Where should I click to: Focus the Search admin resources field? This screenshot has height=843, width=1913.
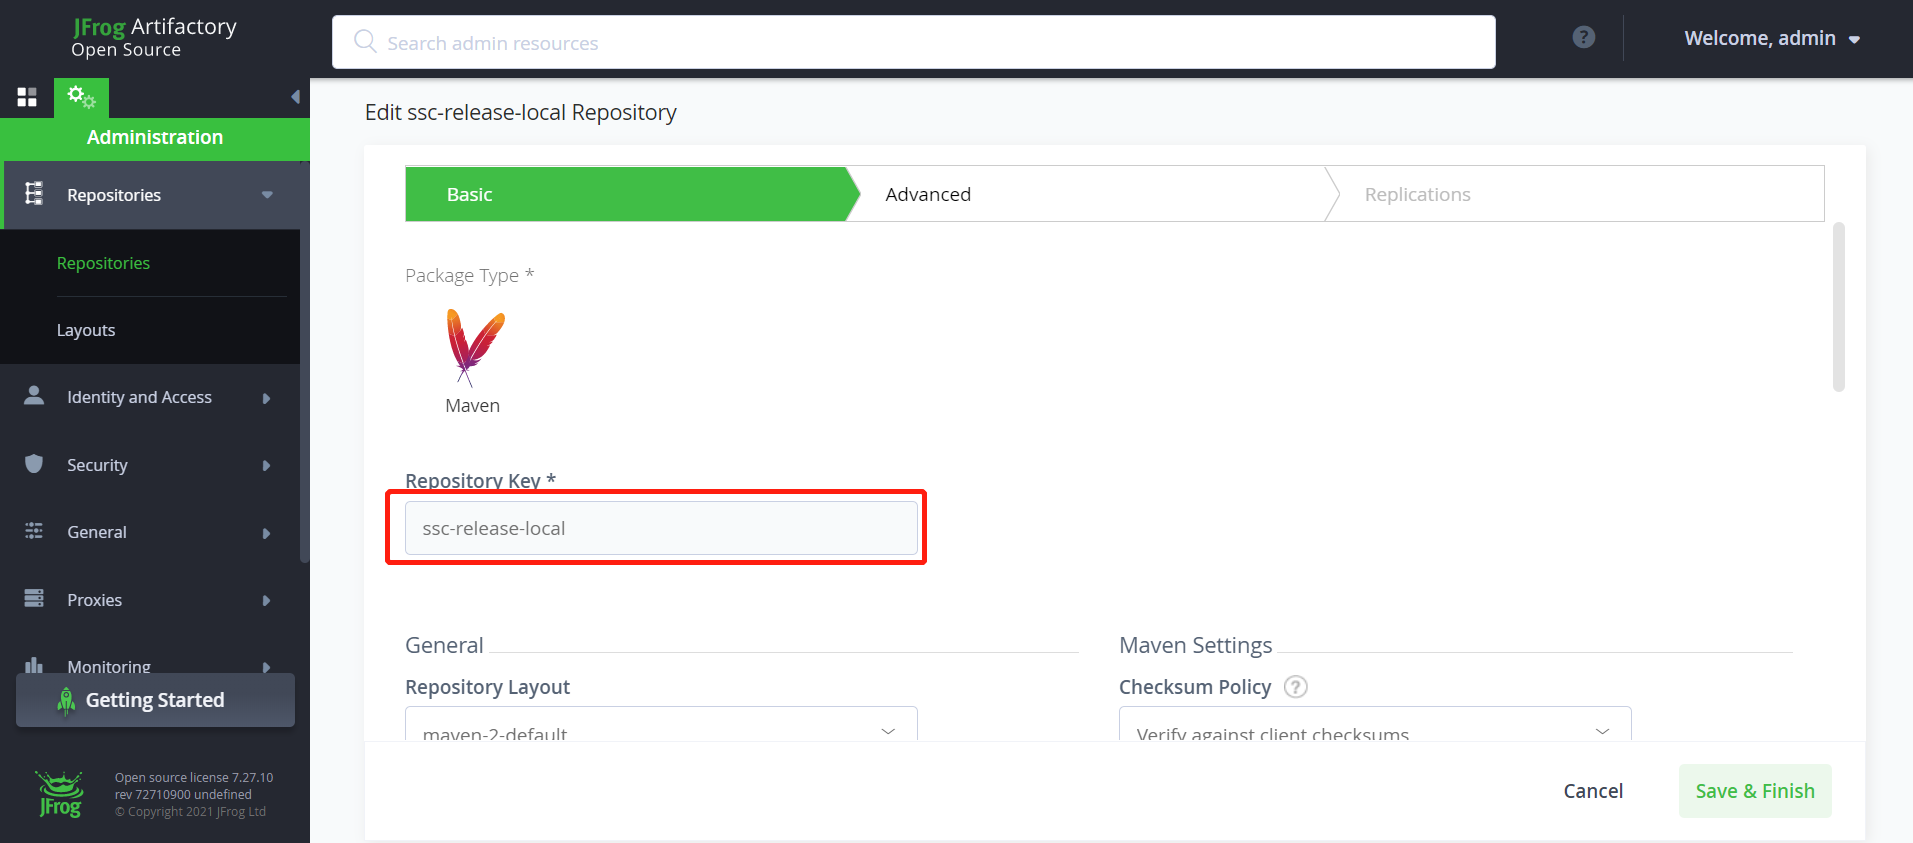pyautogui.click(x=914, y=42)
